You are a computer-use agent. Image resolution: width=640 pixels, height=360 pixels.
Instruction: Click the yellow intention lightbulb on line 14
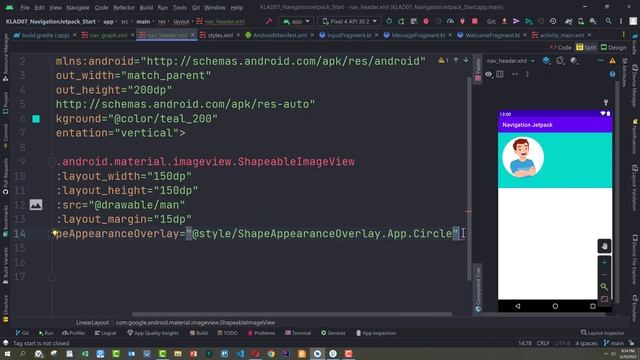[54, 233]
